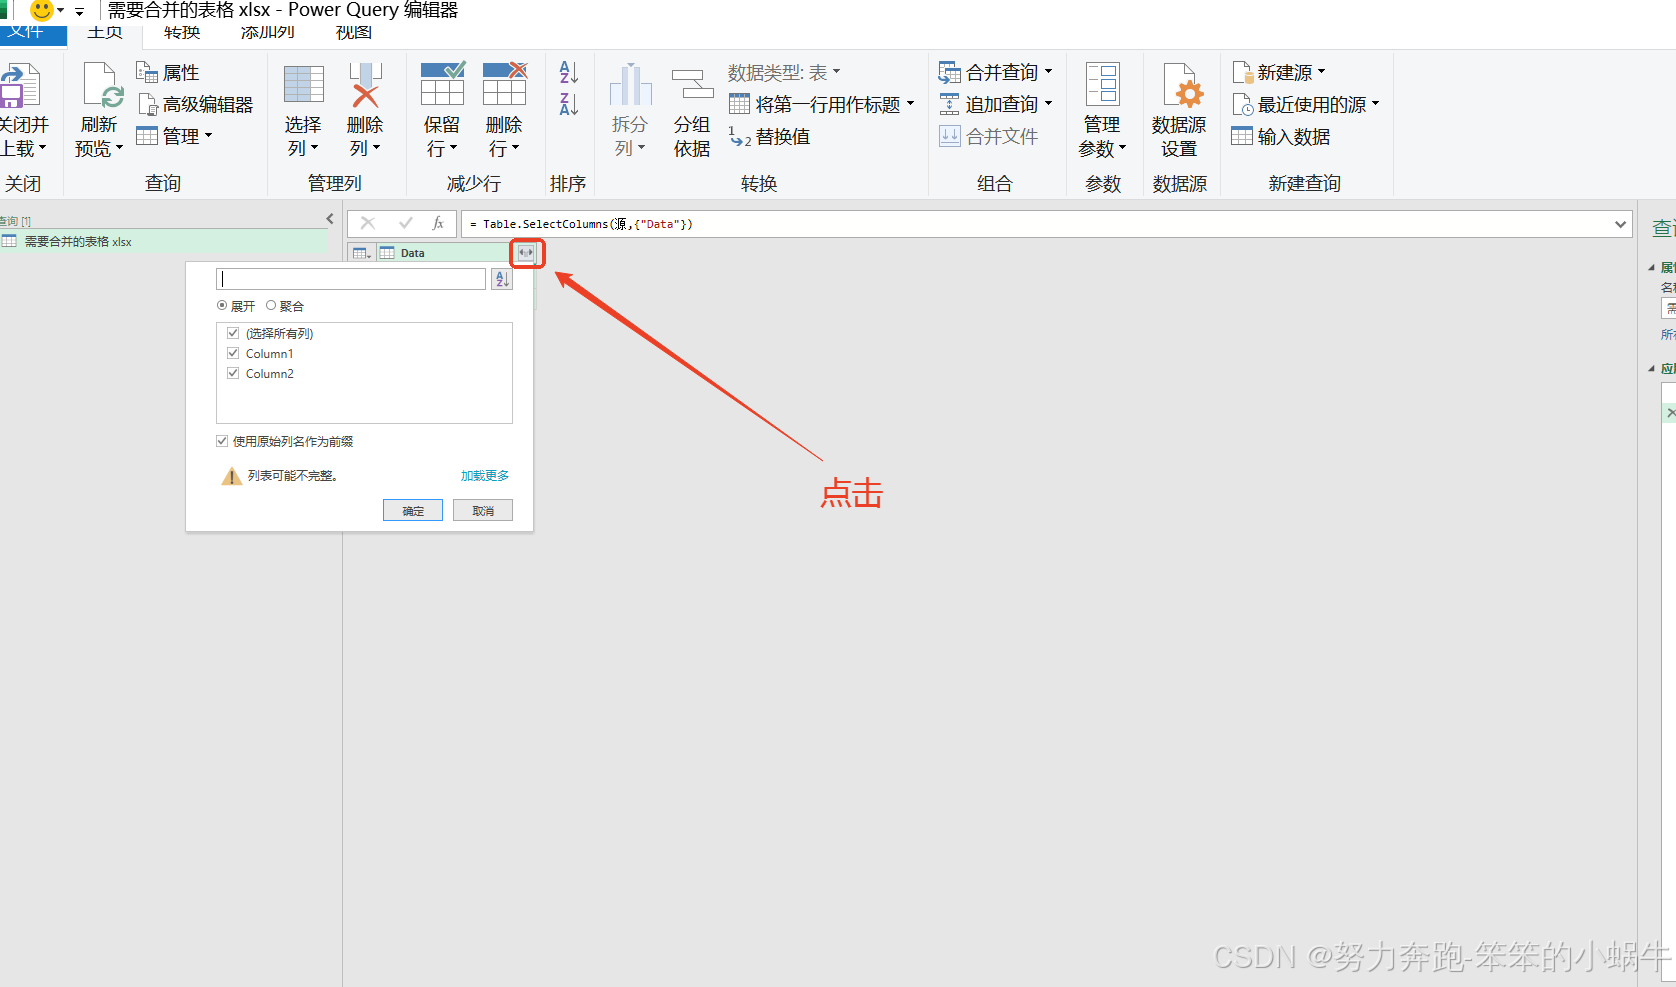Select query 需要合并的表格 xlsx in list

[164, 241]
